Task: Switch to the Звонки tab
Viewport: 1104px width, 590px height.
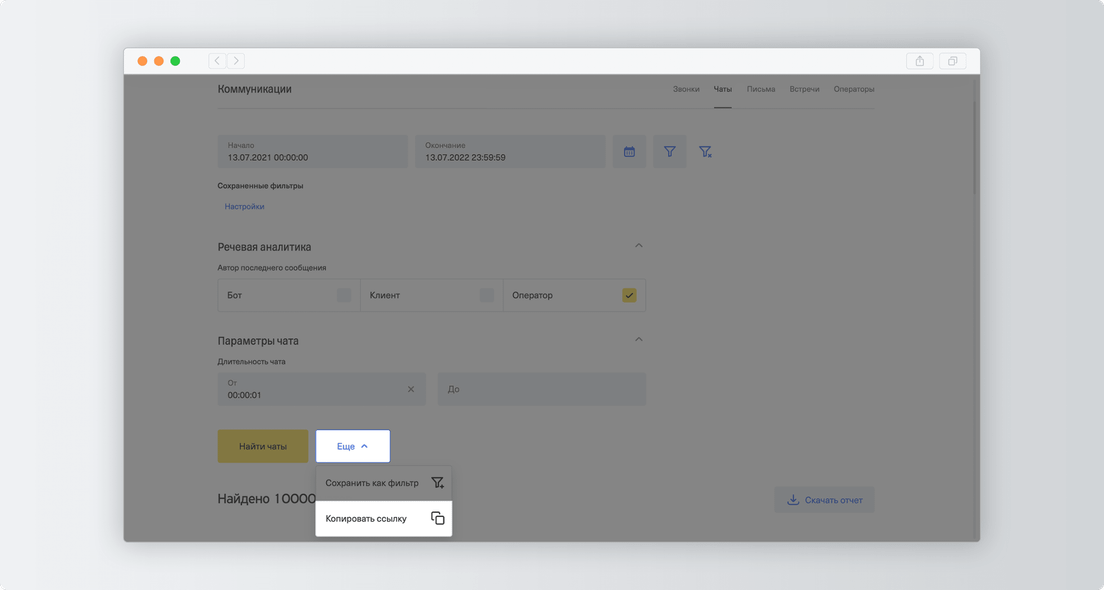Action: point(686,89)
